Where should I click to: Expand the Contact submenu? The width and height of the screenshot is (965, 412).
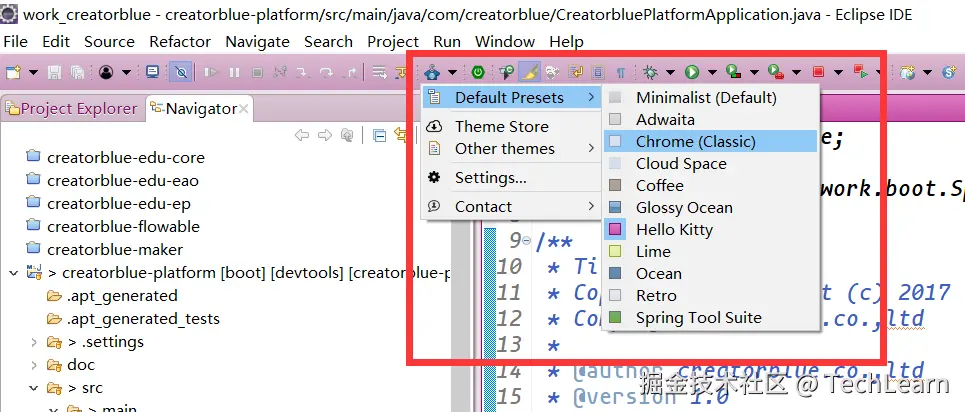(511, 207)
